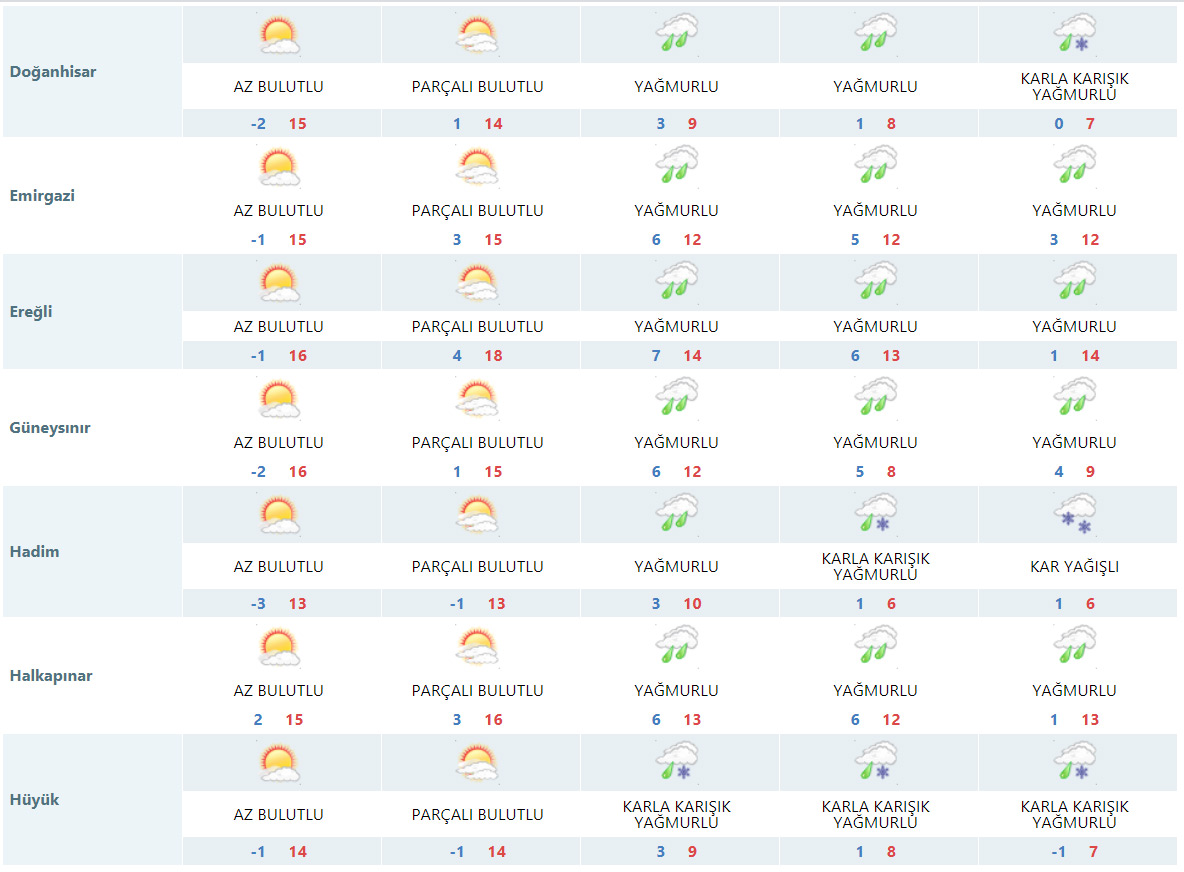The height and width of the screenshot is (872, 1184).
Task: Go to the Güneysınır district link
Action: [x=50, y=428]
